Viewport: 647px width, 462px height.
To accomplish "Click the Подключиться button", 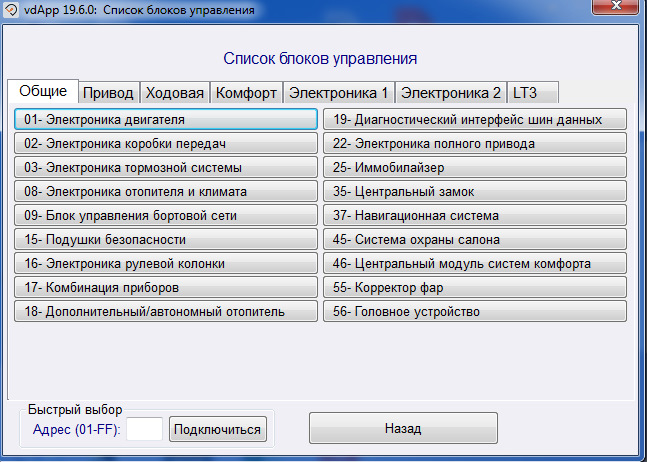I will pos(218,429).
